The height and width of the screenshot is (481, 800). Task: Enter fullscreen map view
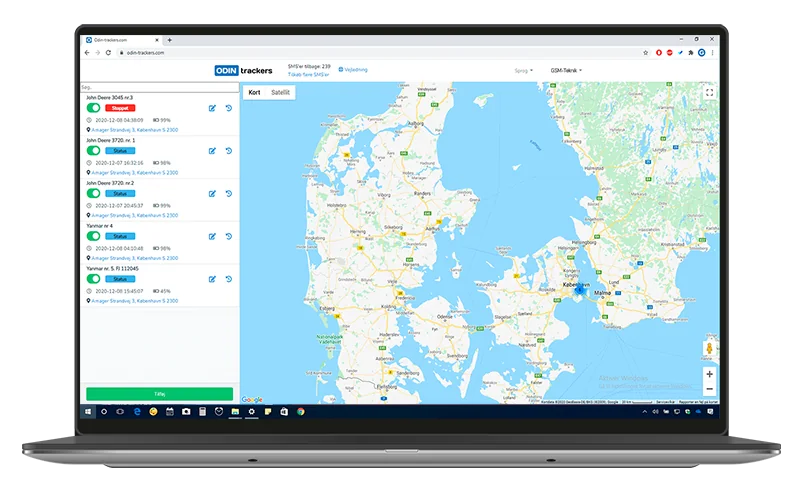tap(709, 93)
